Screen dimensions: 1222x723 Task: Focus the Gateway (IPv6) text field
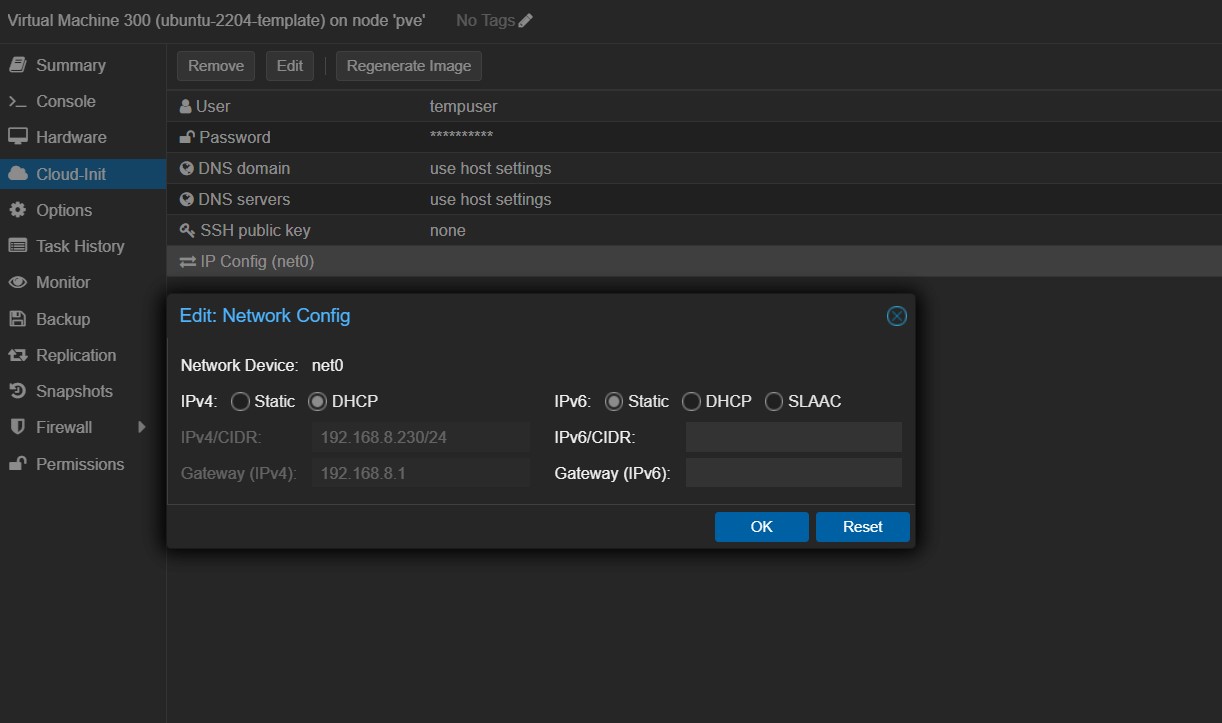(793, 473)
